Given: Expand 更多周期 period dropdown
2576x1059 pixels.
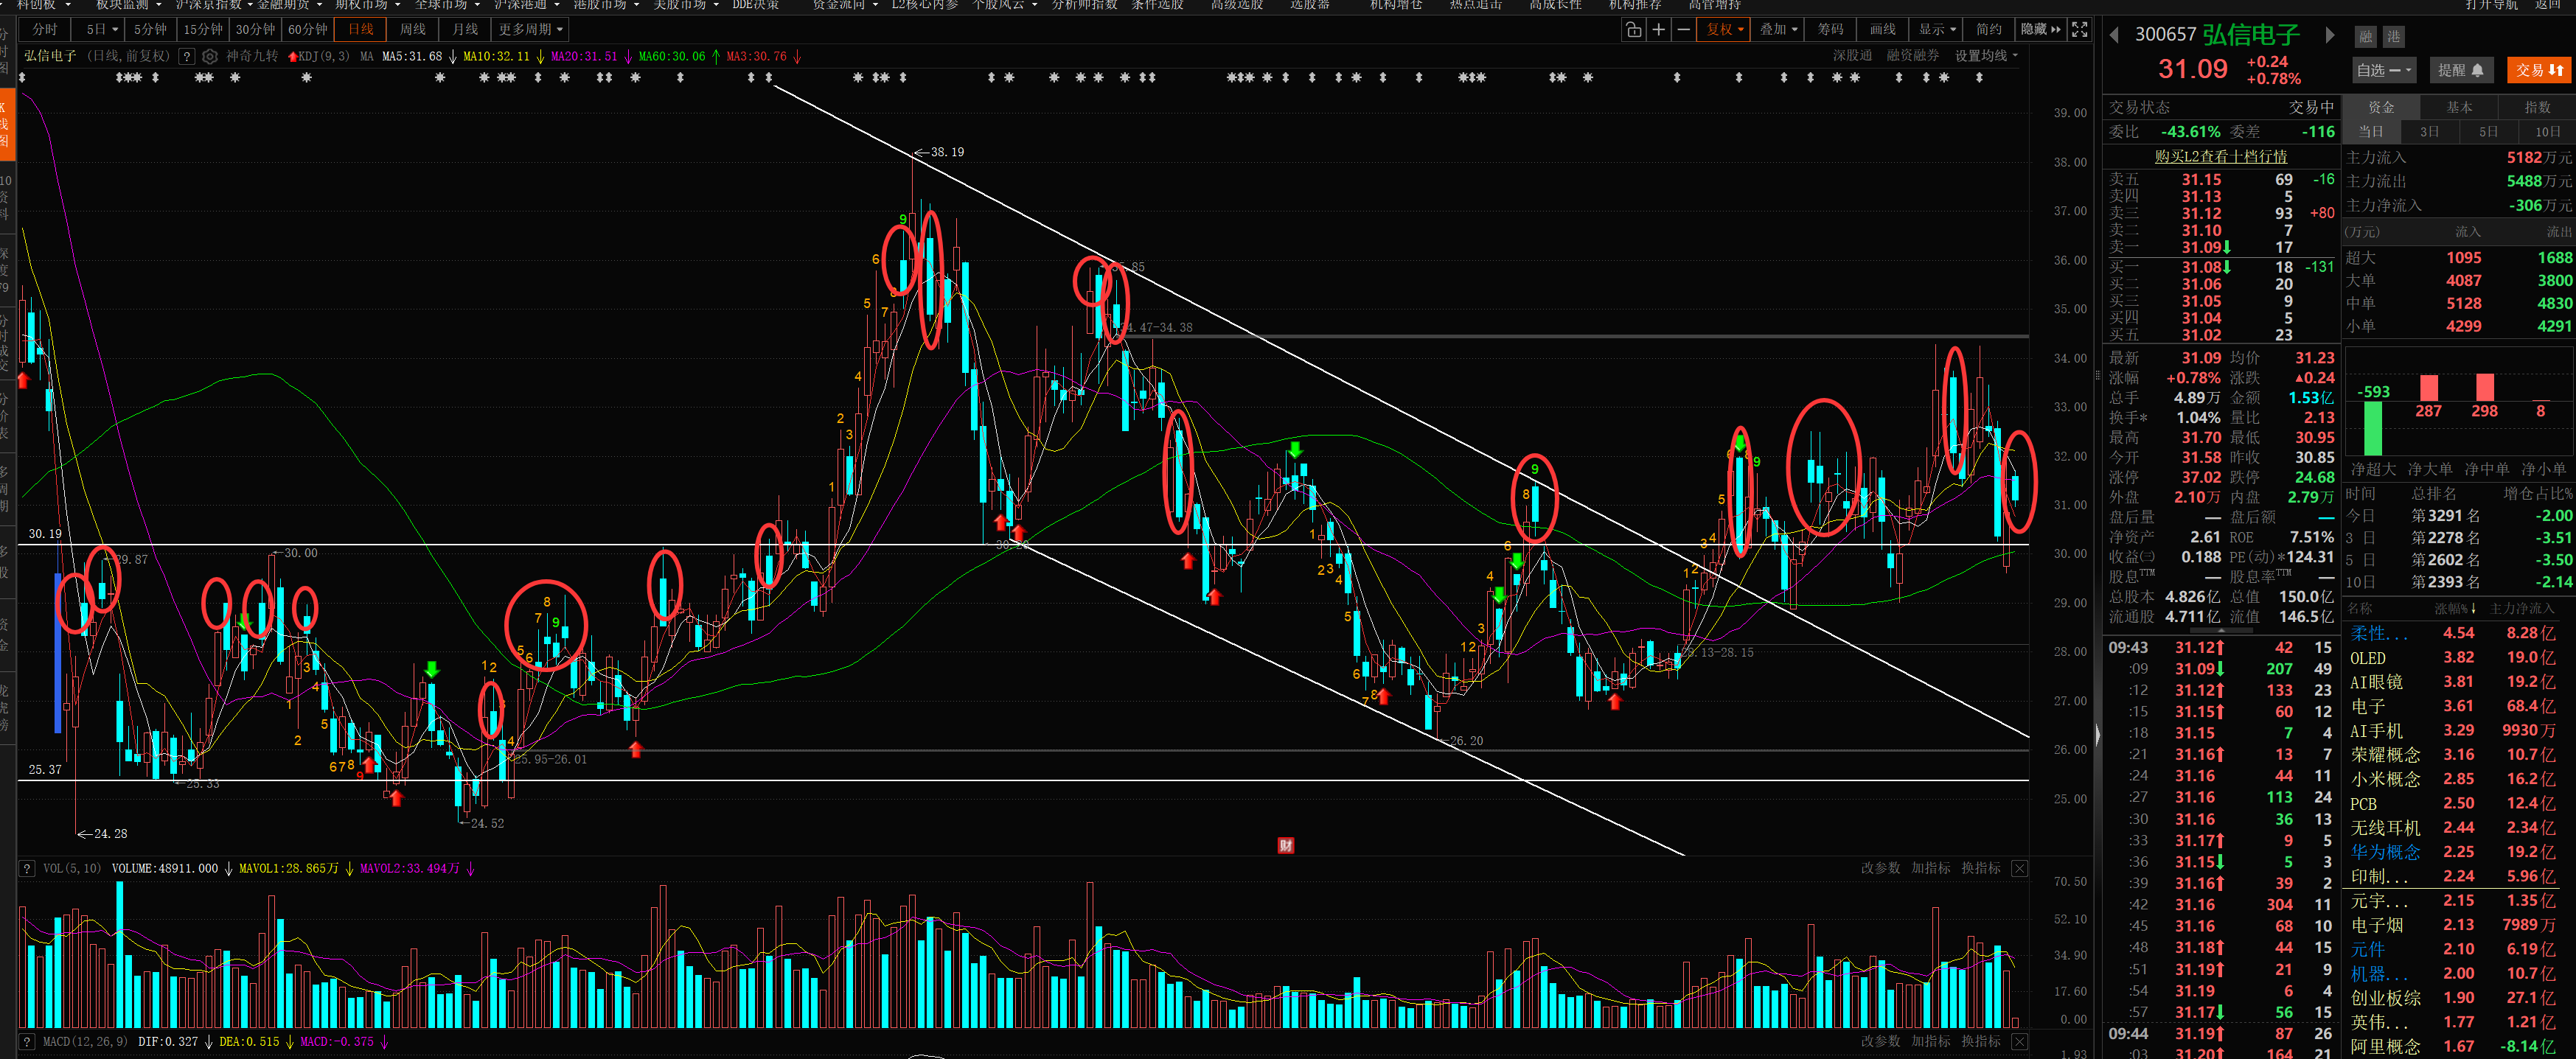Looking at the screenshot, I should coord(530,30).
